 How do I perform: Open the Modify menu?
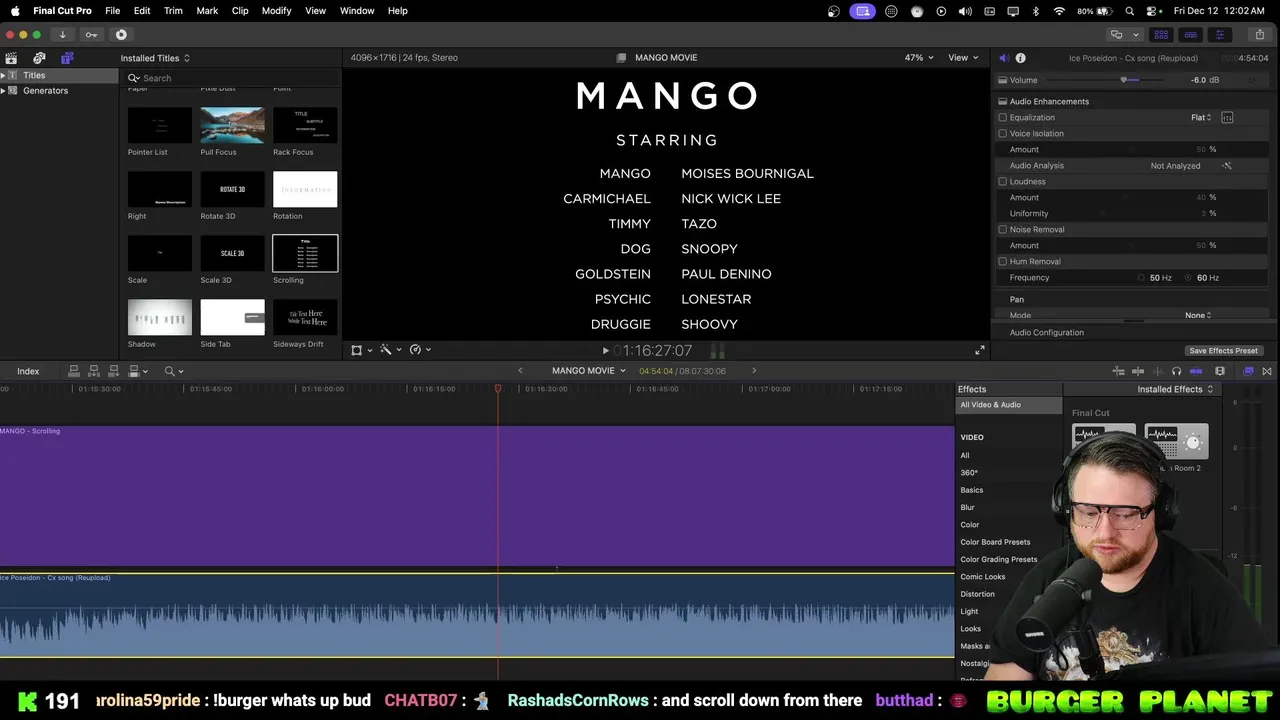point(277,11)
